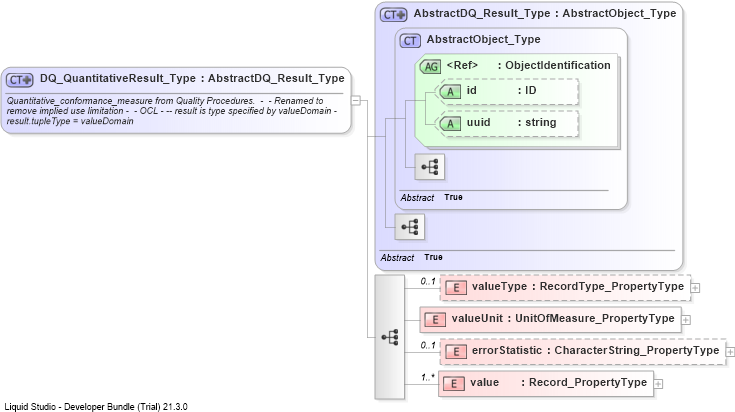Click Abstract True in AbstractObject_Type box

431,198
